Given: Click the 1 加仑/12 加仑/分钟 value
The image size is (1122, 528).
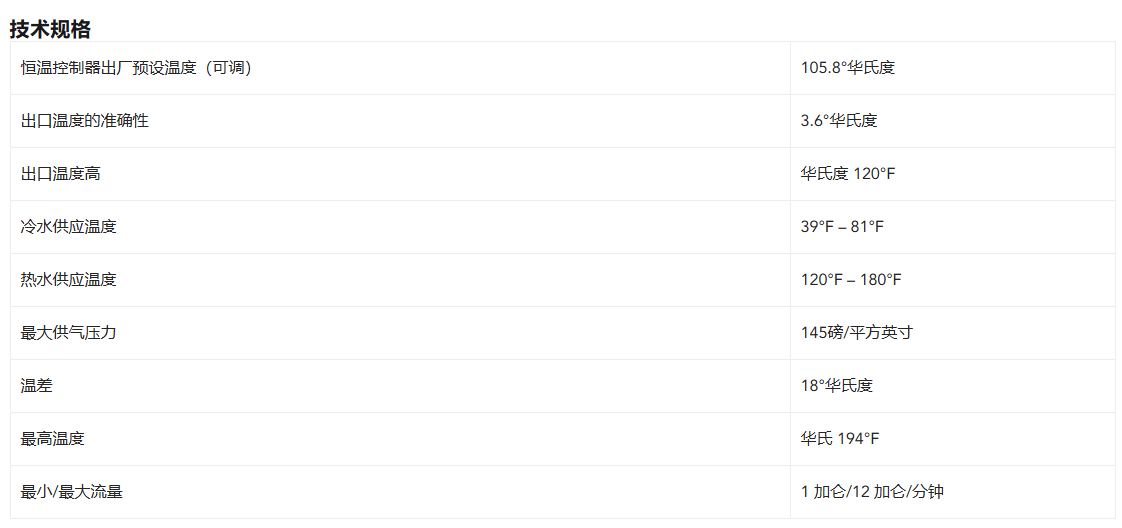Looking at the screenshot, I should (872, 492).
